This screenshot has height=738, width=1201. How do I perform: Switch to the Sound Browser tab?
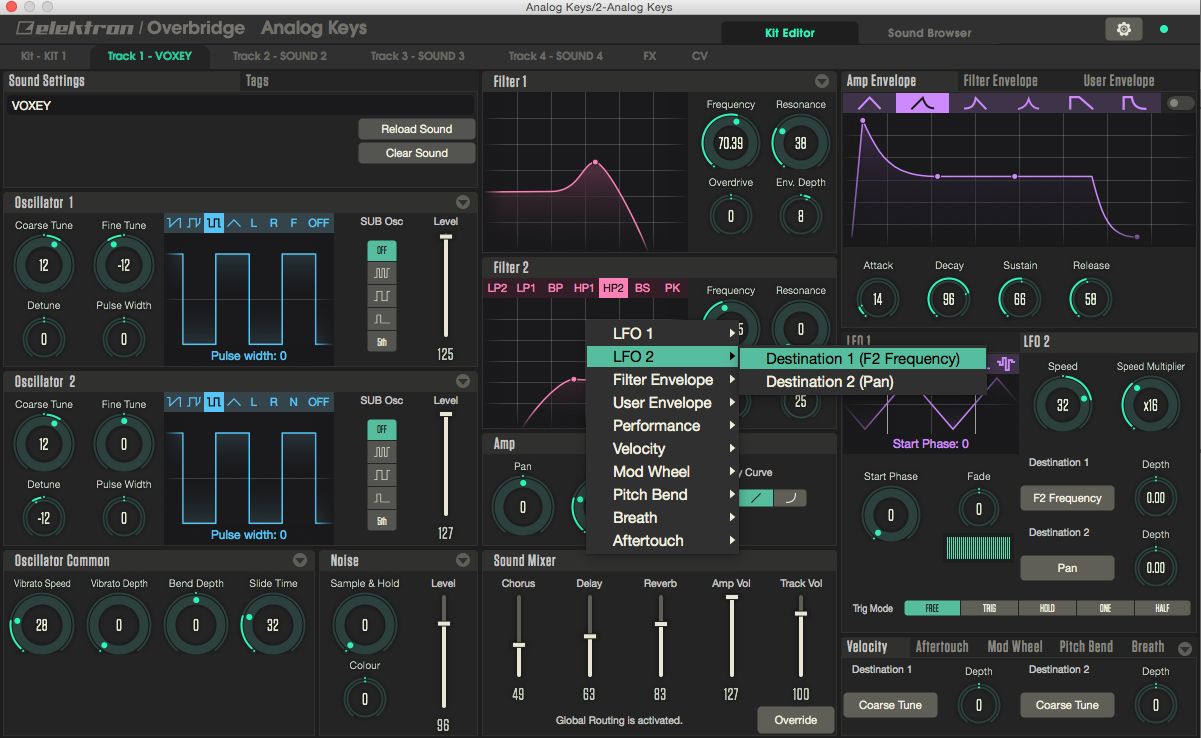tap(929, 33)
